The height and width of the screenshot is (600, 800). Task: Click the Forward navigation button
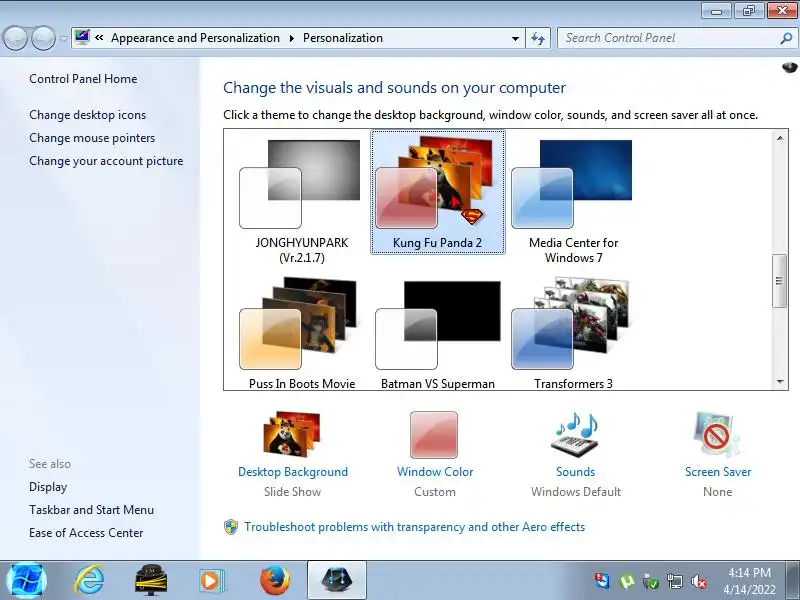[43, 38]
